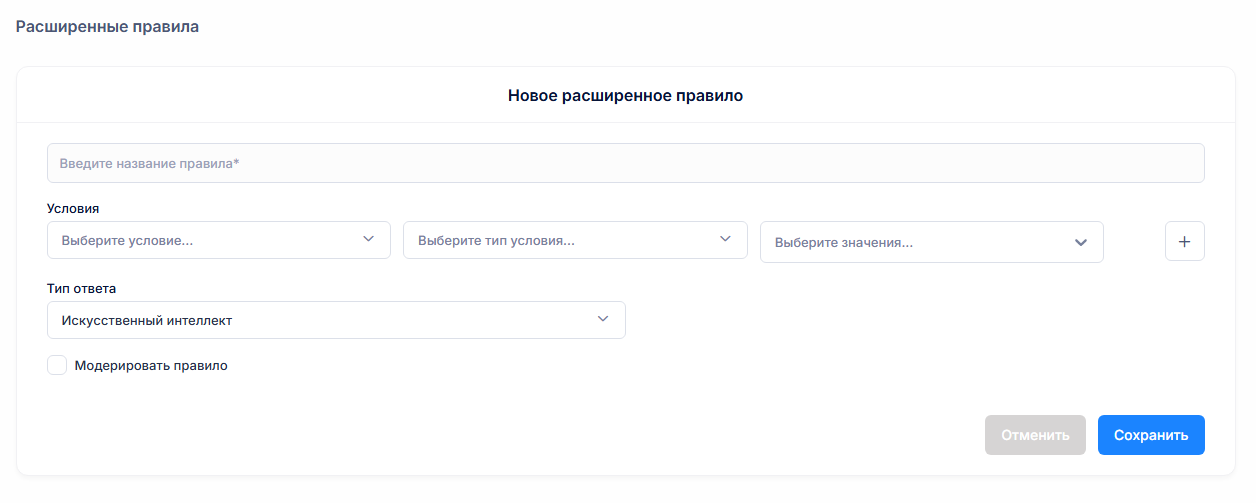This screenshot has width=1256, height=503.
Task: Click chevron arrow in 'Выберите условие' field
Action: [x=368, y=240]
